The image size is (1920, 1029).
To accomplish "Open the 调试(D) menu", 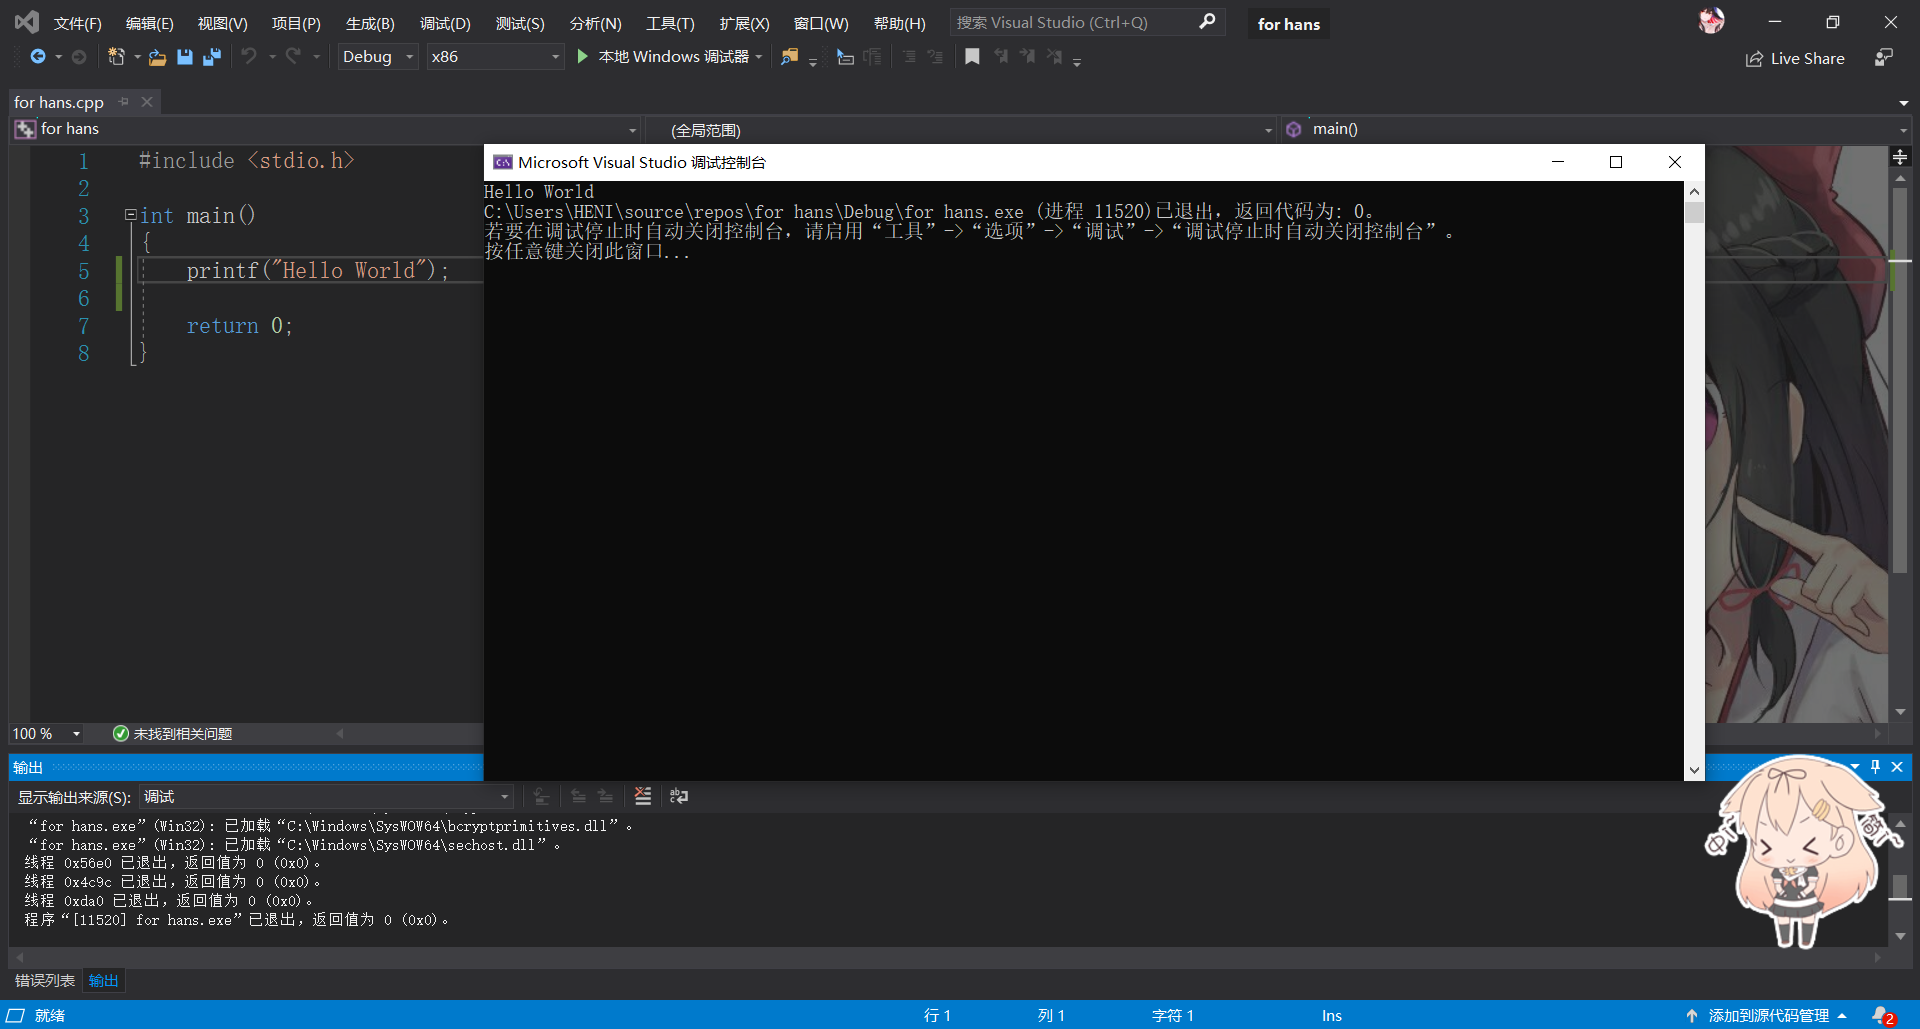I will point(445,23).
